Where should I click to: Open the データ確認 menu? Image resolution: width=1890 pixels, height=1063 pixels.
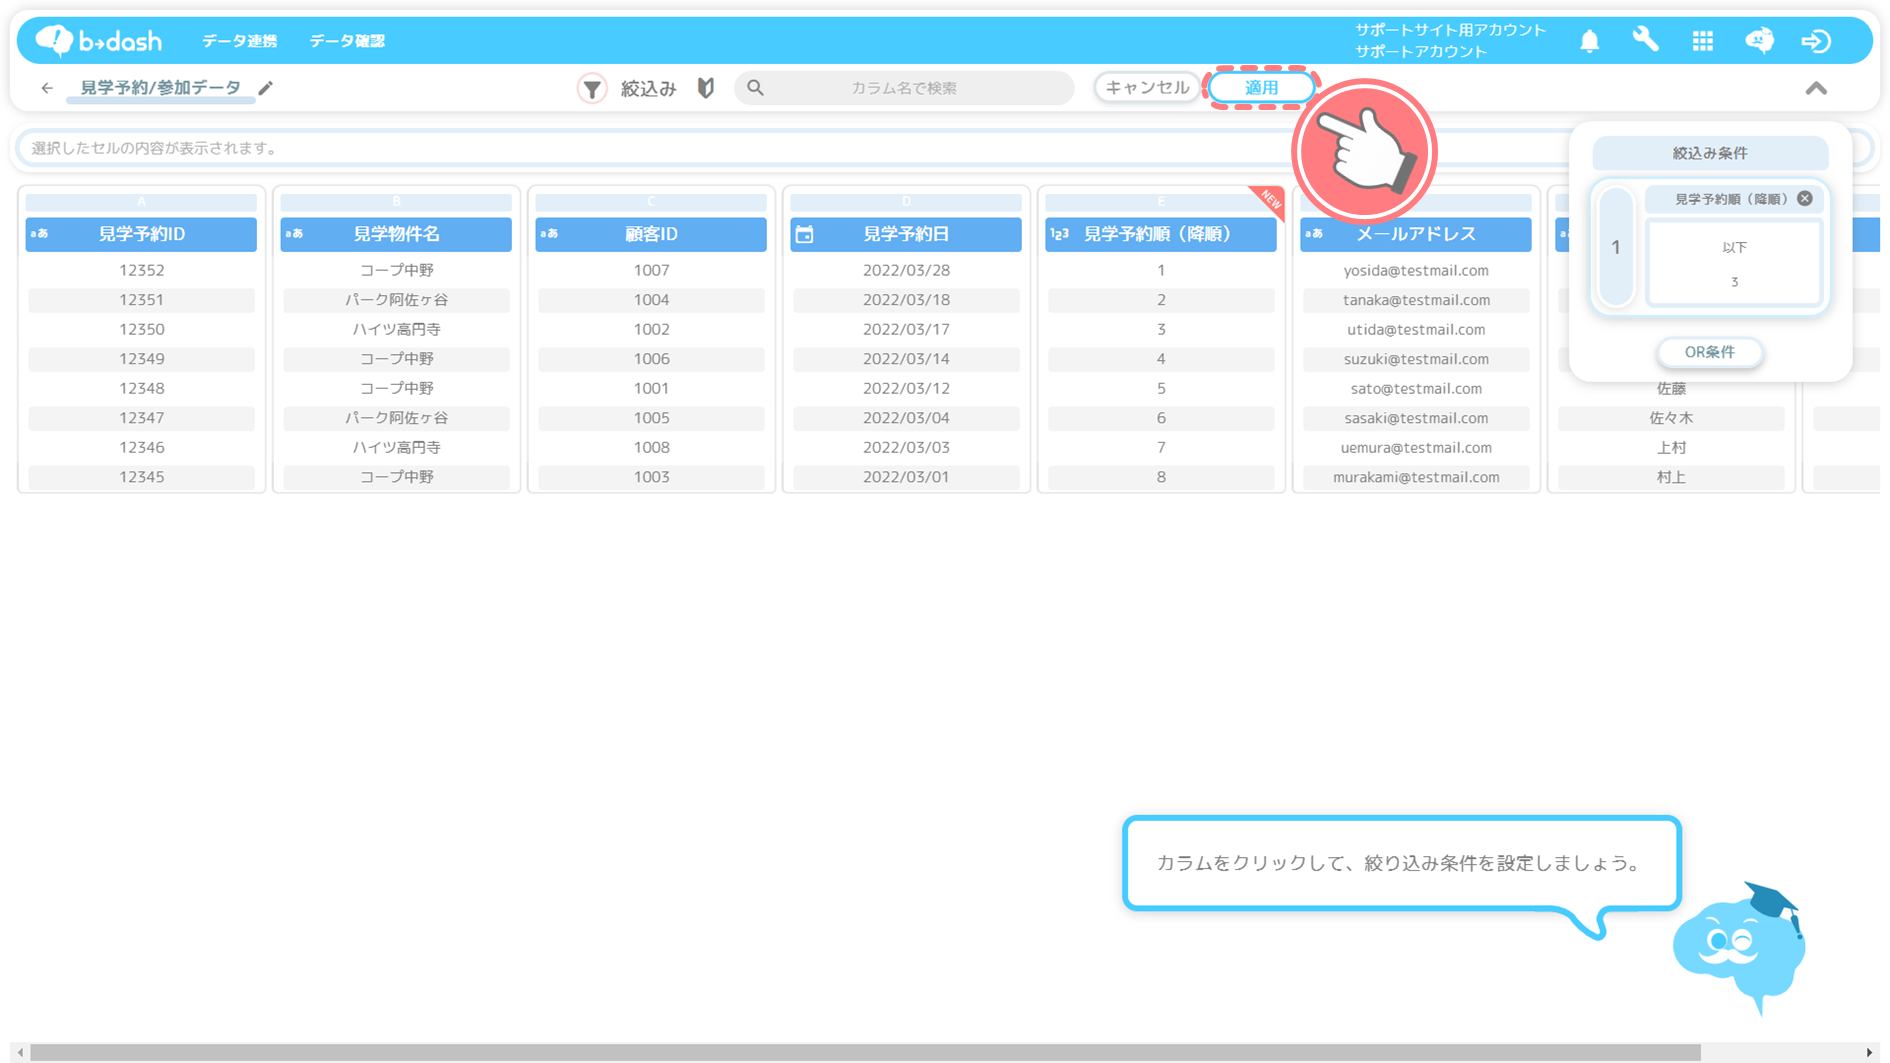[347, 41]
